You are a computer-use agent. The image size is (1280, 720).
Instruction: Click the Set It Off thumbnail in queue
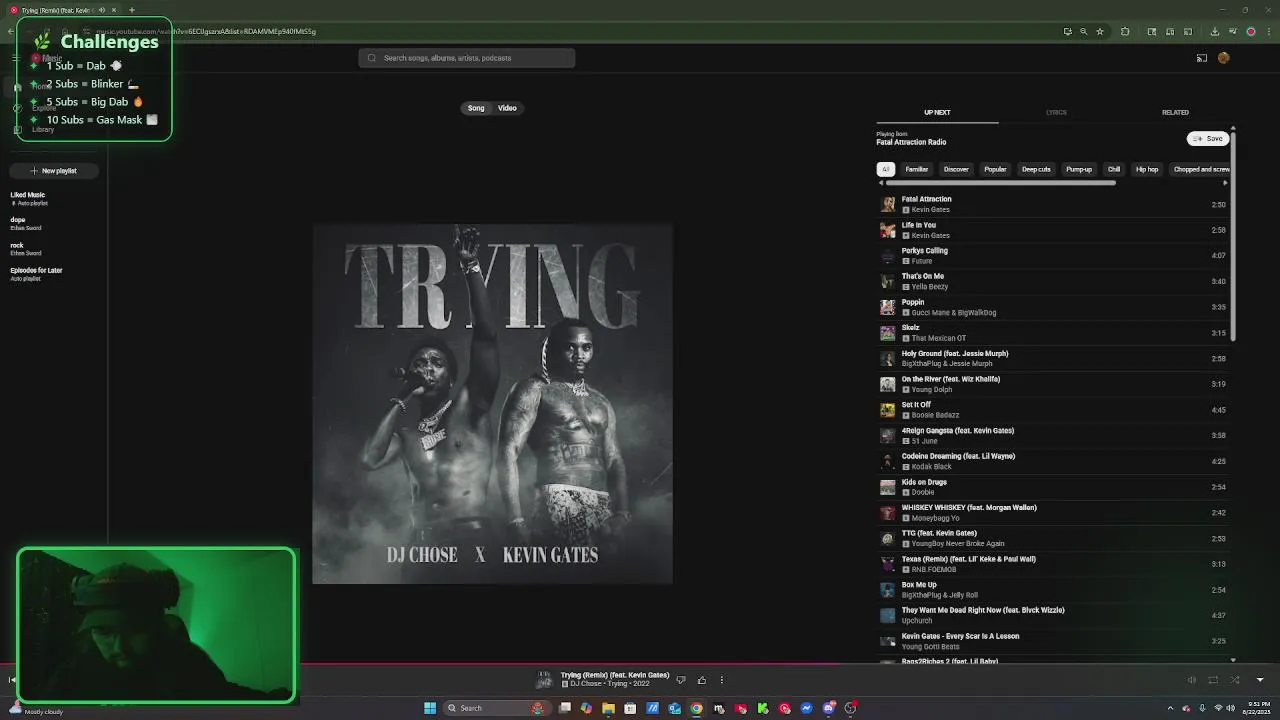click(887, 410)
